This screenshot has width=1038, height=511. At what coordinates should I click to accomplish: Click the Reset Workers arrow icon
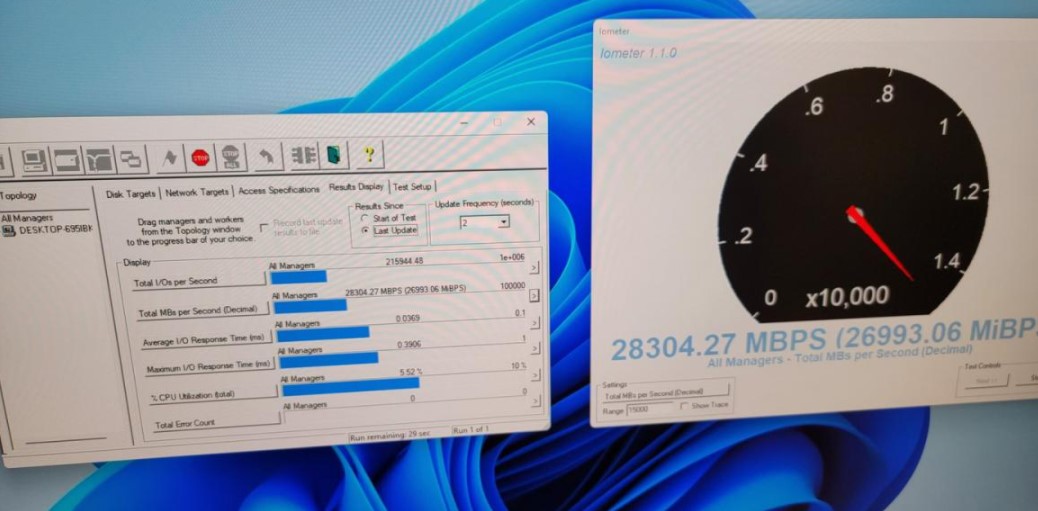267,156
